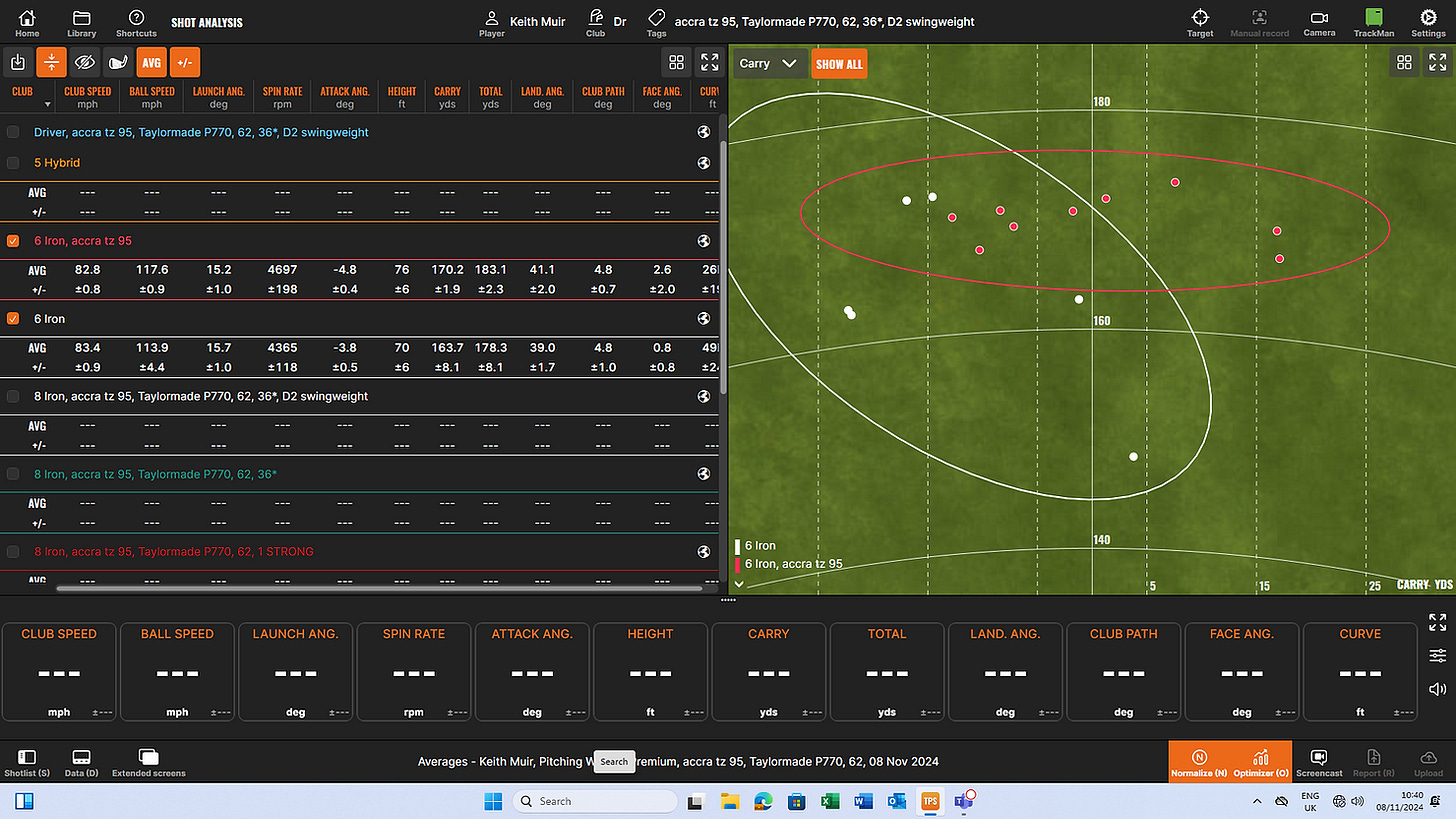Viewport: 1456px width, 819px height.
Task: Open the Target settings
Action: click(x=1200, y=22)
